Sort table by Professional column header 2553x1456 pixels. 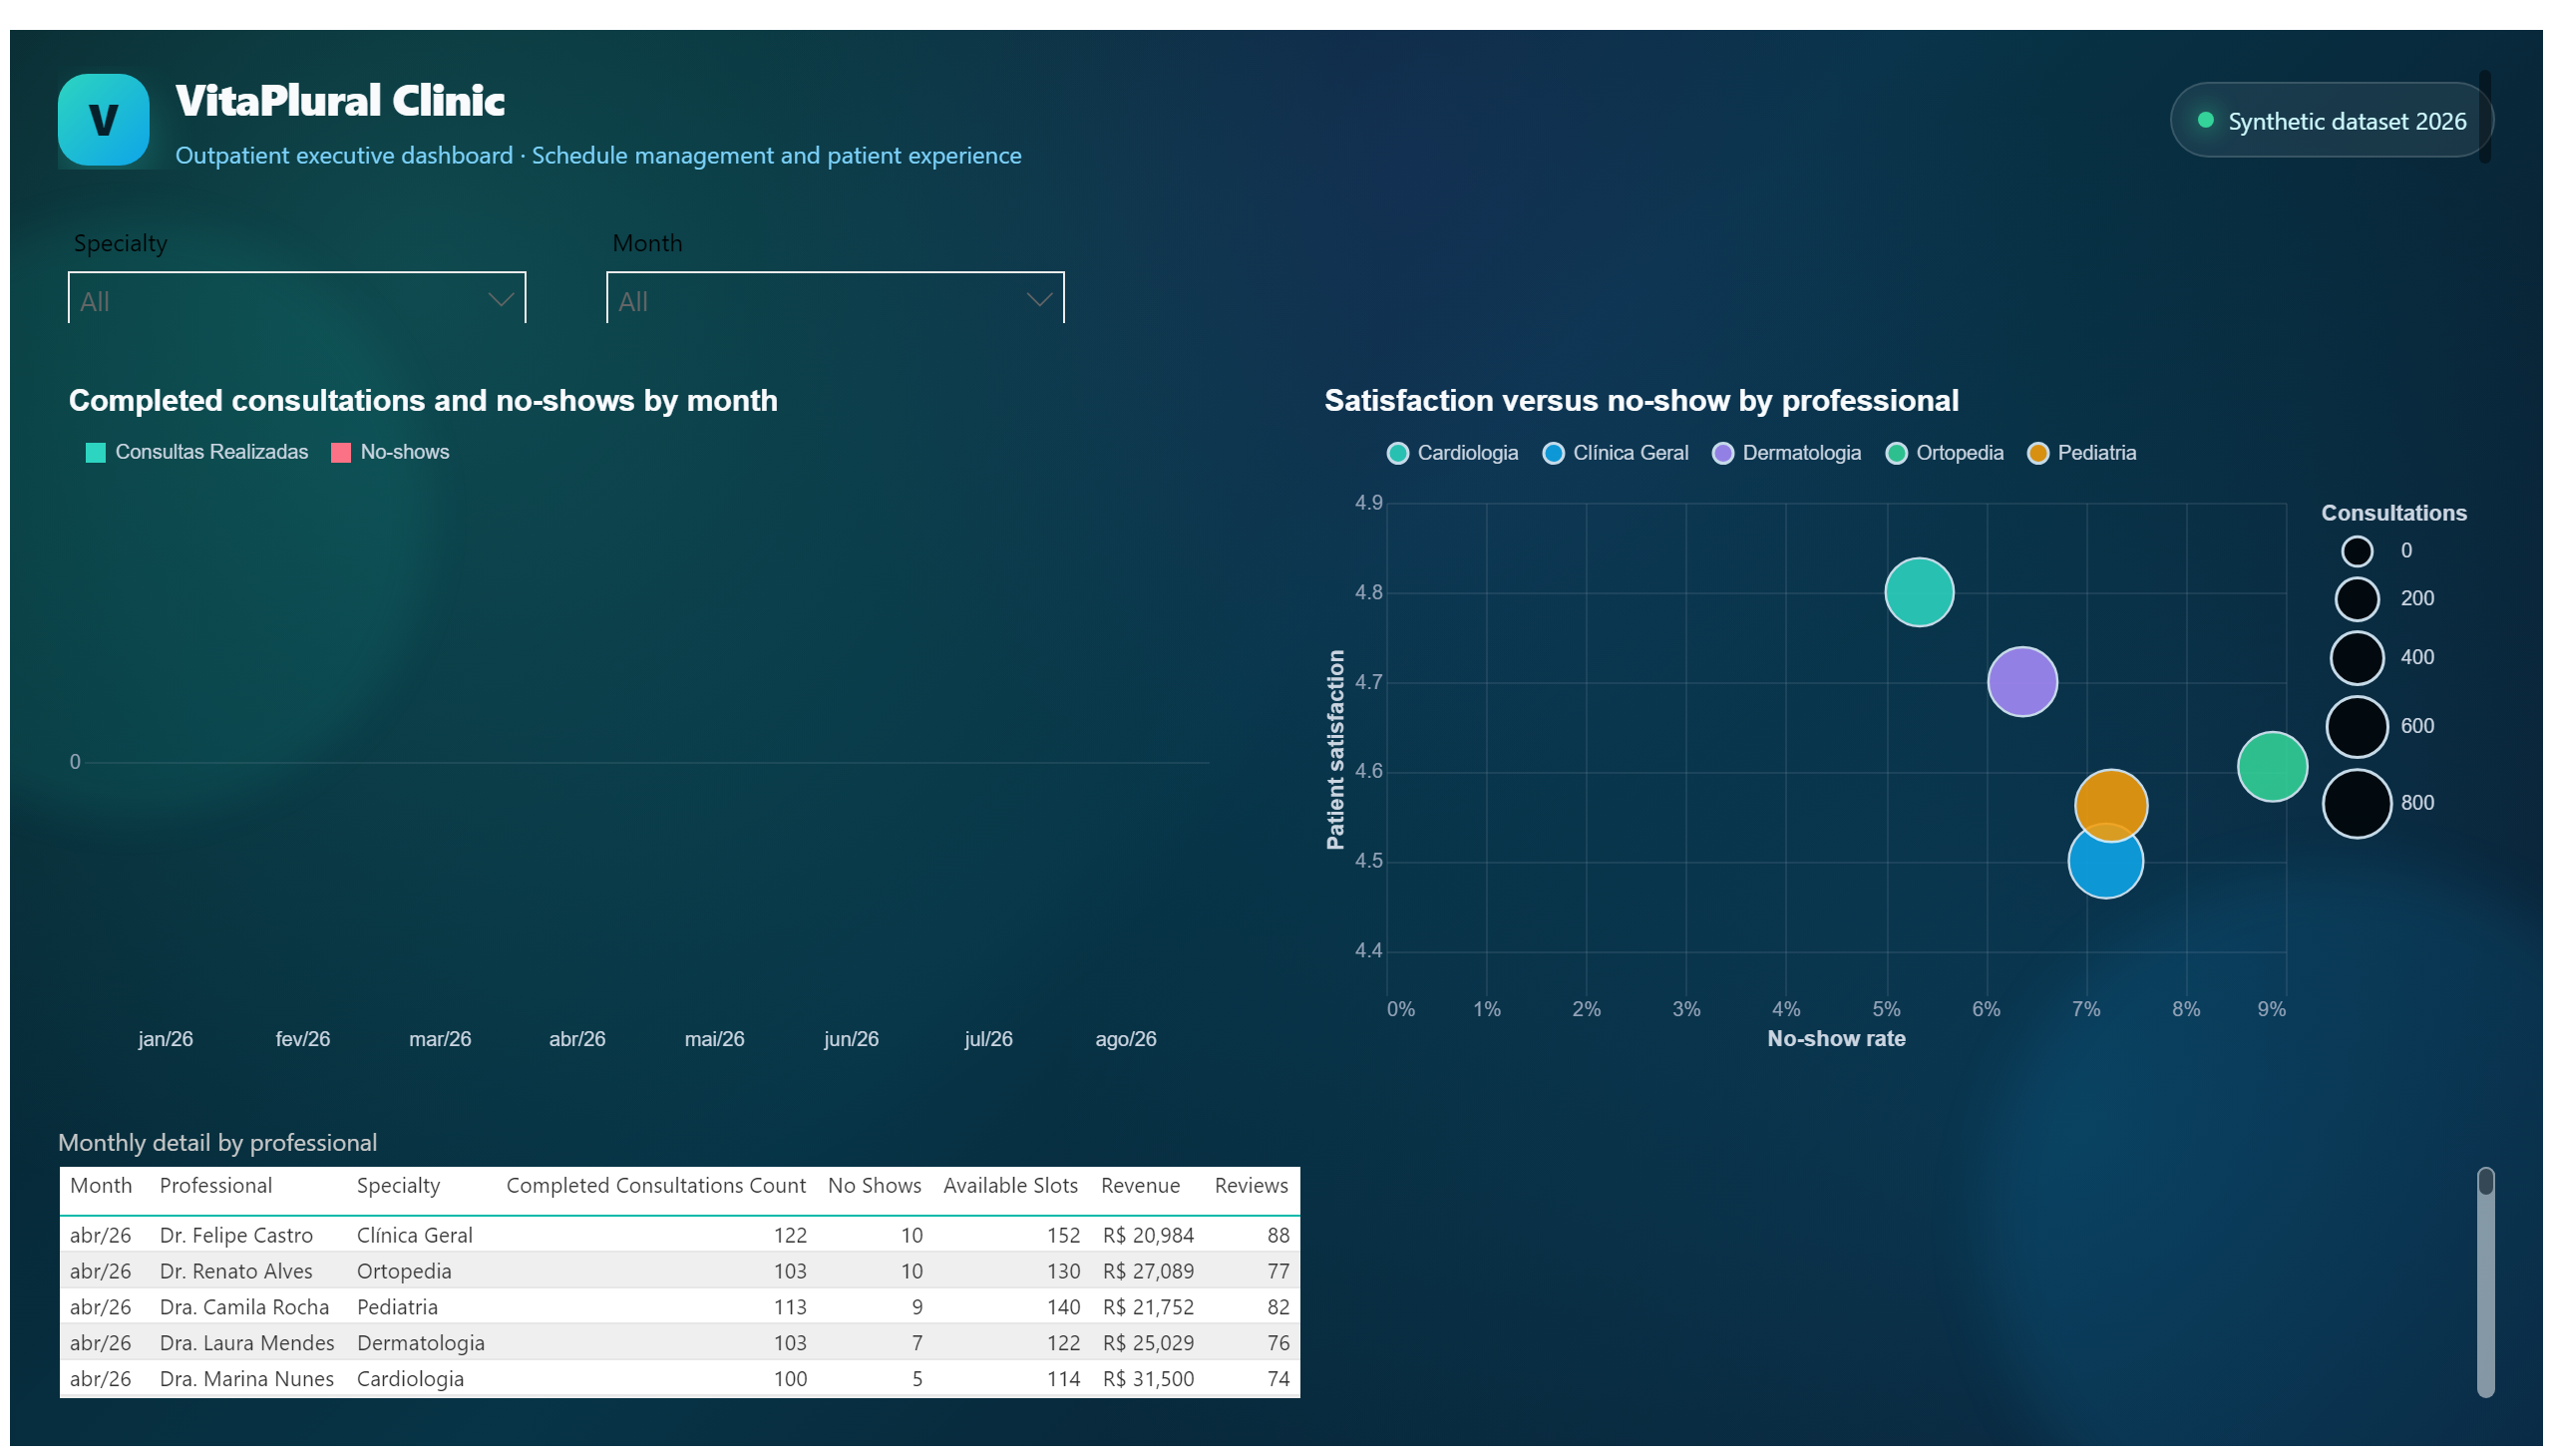(216, 1186)
